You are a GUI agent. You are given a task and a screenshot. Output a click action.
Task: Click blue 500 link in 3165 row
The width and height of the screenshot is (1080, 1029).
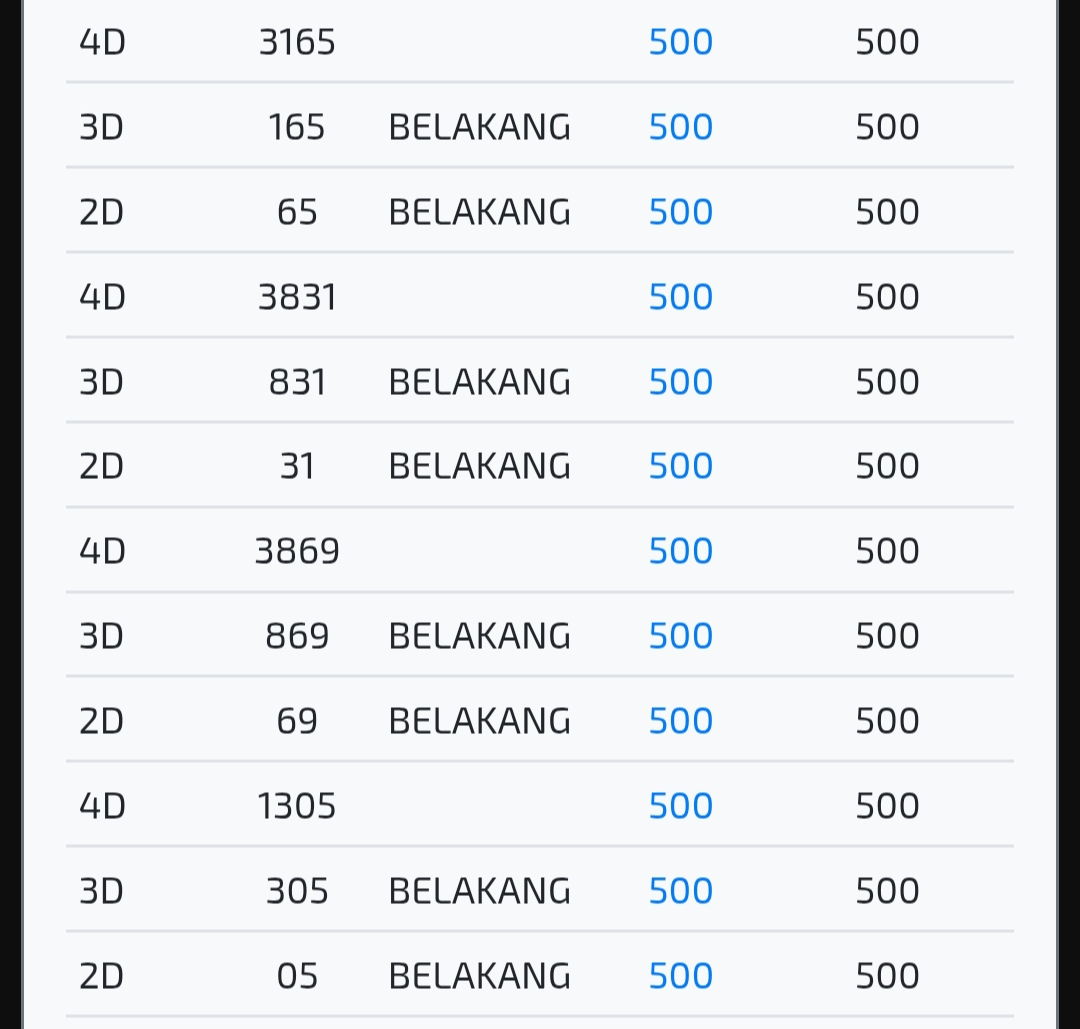tap(681, 42)
